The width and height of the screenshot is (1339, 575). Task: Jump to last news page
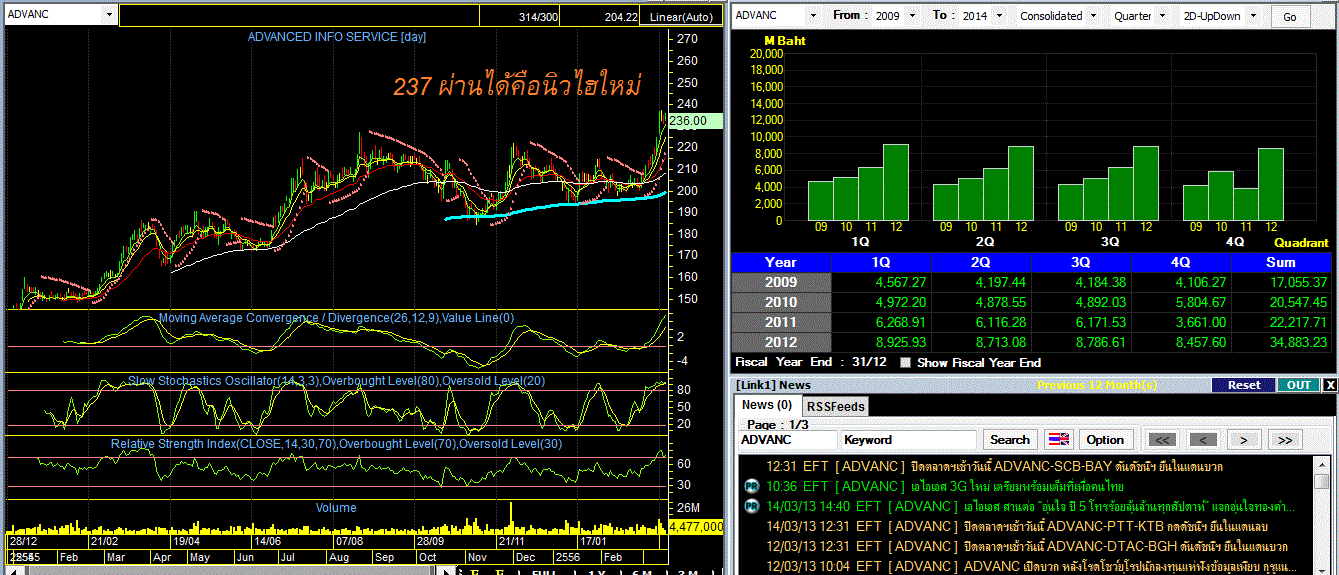pos(1285,440)
